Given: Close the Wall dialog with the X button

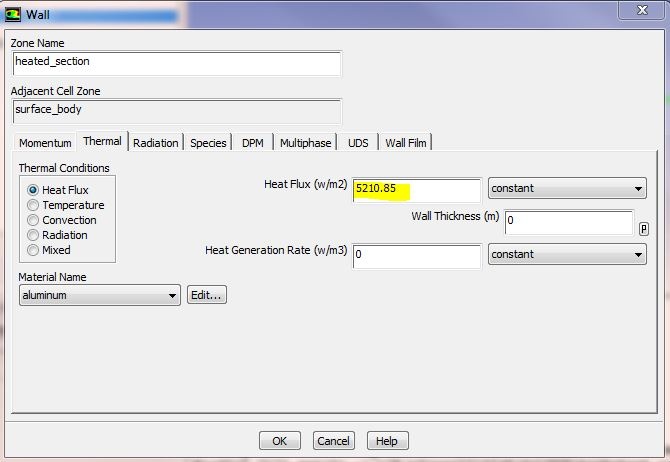Looking at the screenshot, I should [x=642, y=10].
